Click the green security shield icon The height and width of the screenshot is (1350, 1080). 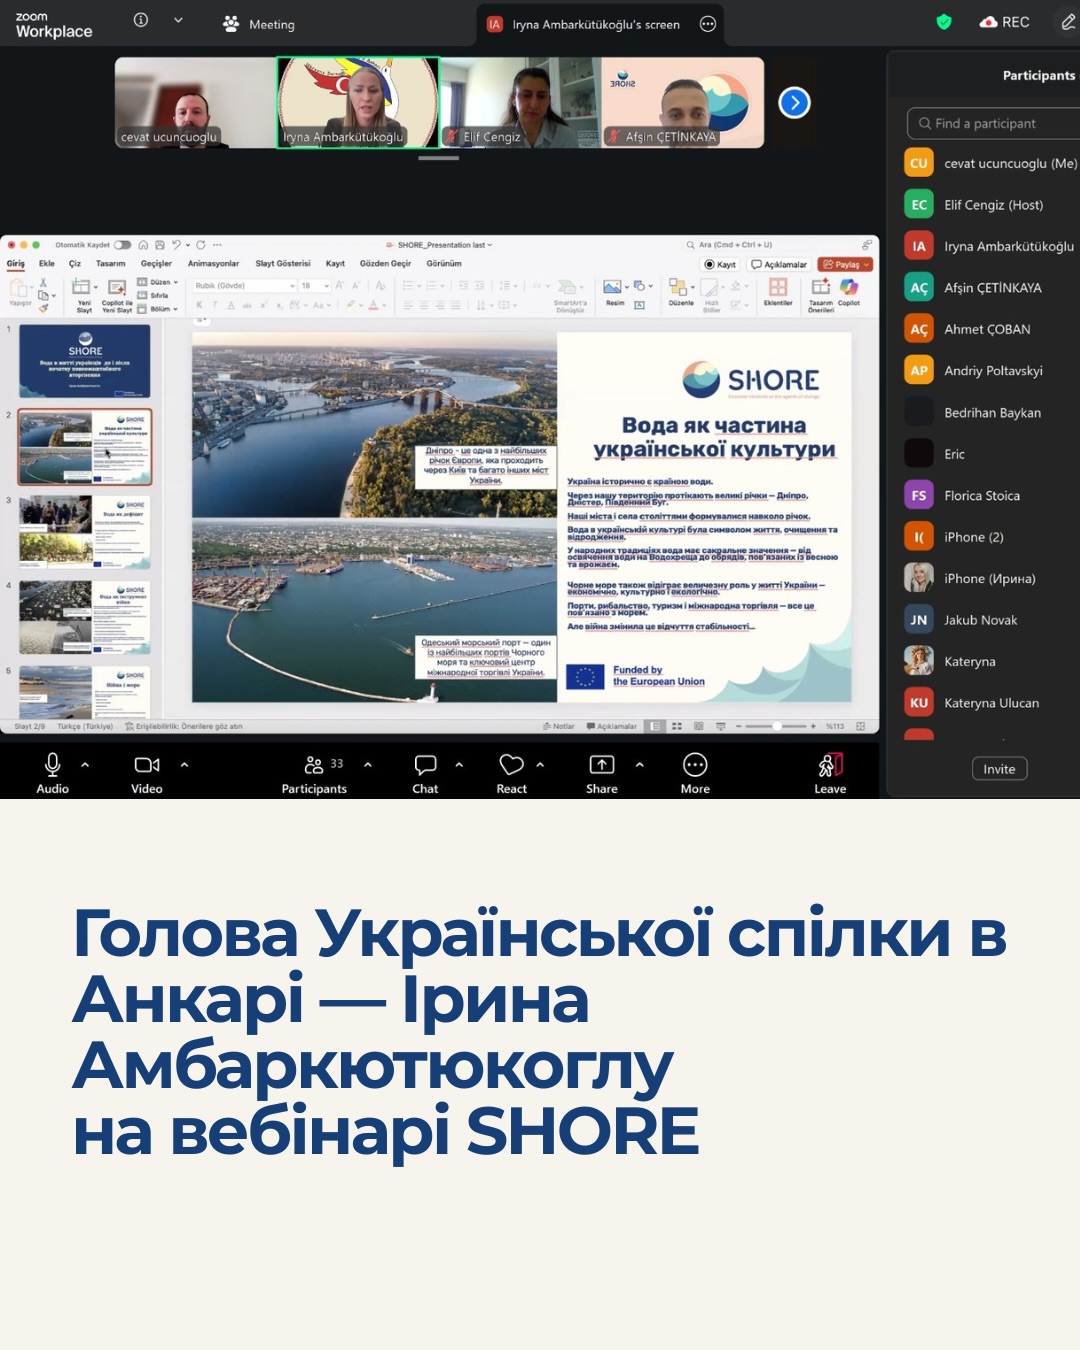click(x=943, y=22)
